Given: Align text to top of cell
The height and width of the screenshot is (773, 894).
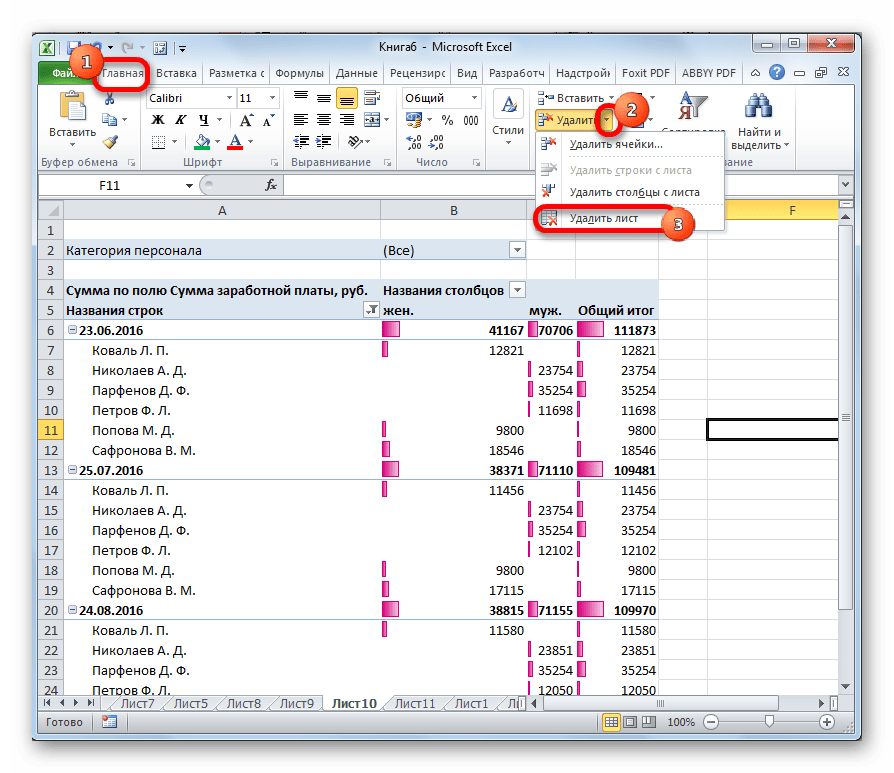Looking at the screenshot, I should click(x=300, y=98).
